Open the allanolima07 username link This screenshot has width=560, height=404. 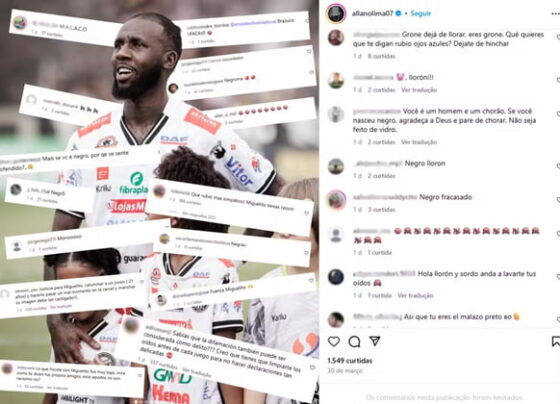pos(372,14)
